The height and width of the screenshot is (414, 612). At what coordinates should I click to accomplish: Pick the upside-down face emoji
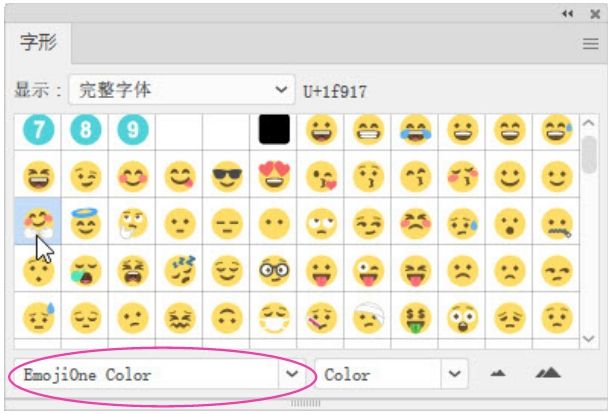pyautogui.click(x=227, y=318)
